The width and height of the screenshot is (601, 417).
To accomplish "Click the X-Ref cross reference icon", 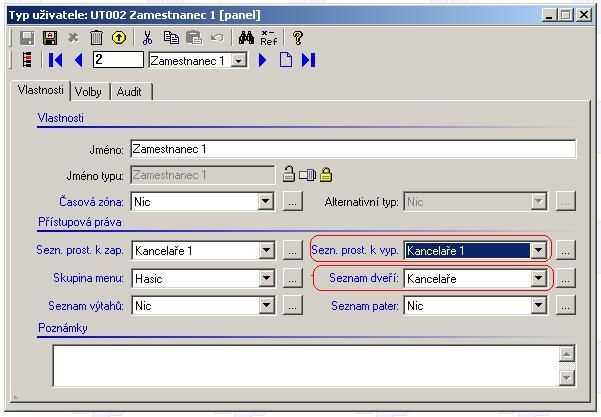I will pyautogui.click(x=269, y=37).
